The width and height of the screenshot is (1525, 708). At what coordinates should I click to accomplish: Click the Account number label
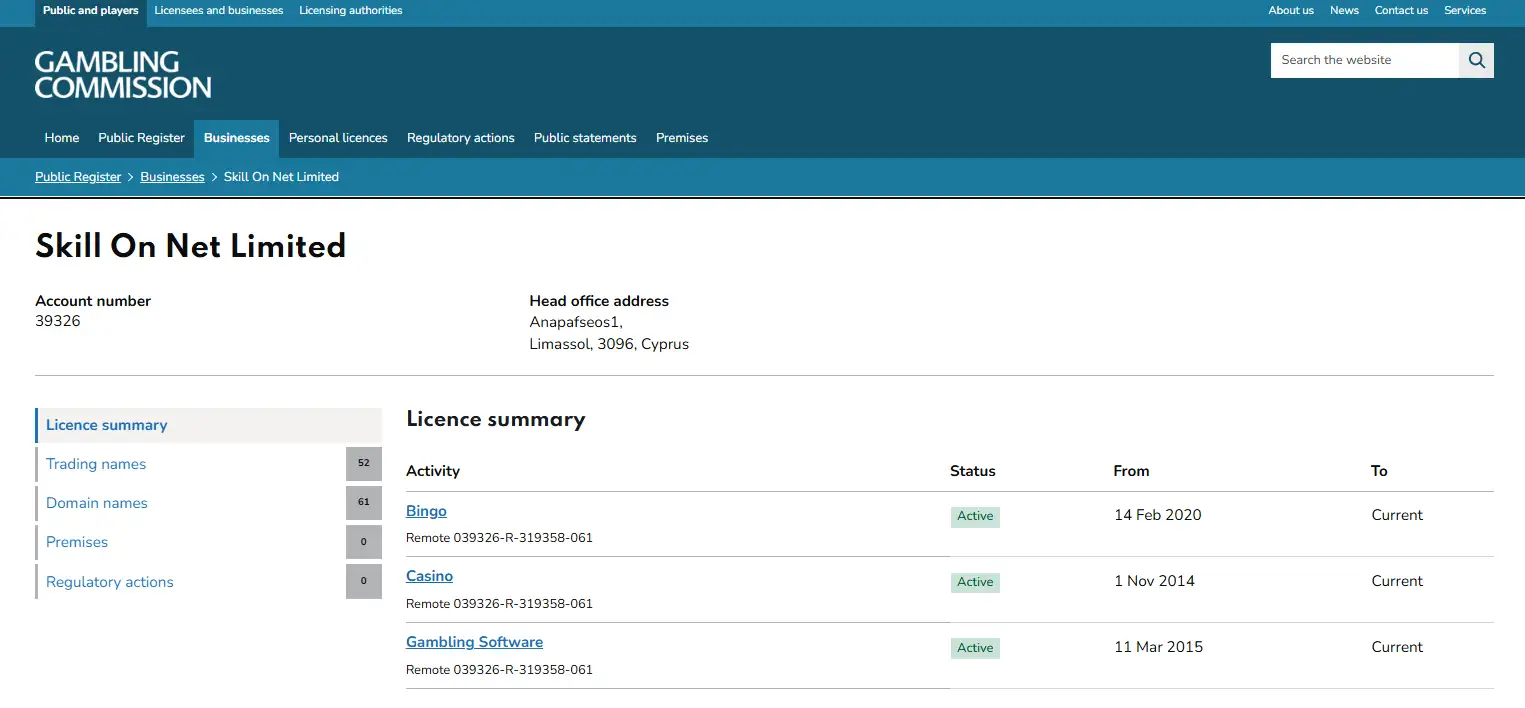click(x=93, y=301)
